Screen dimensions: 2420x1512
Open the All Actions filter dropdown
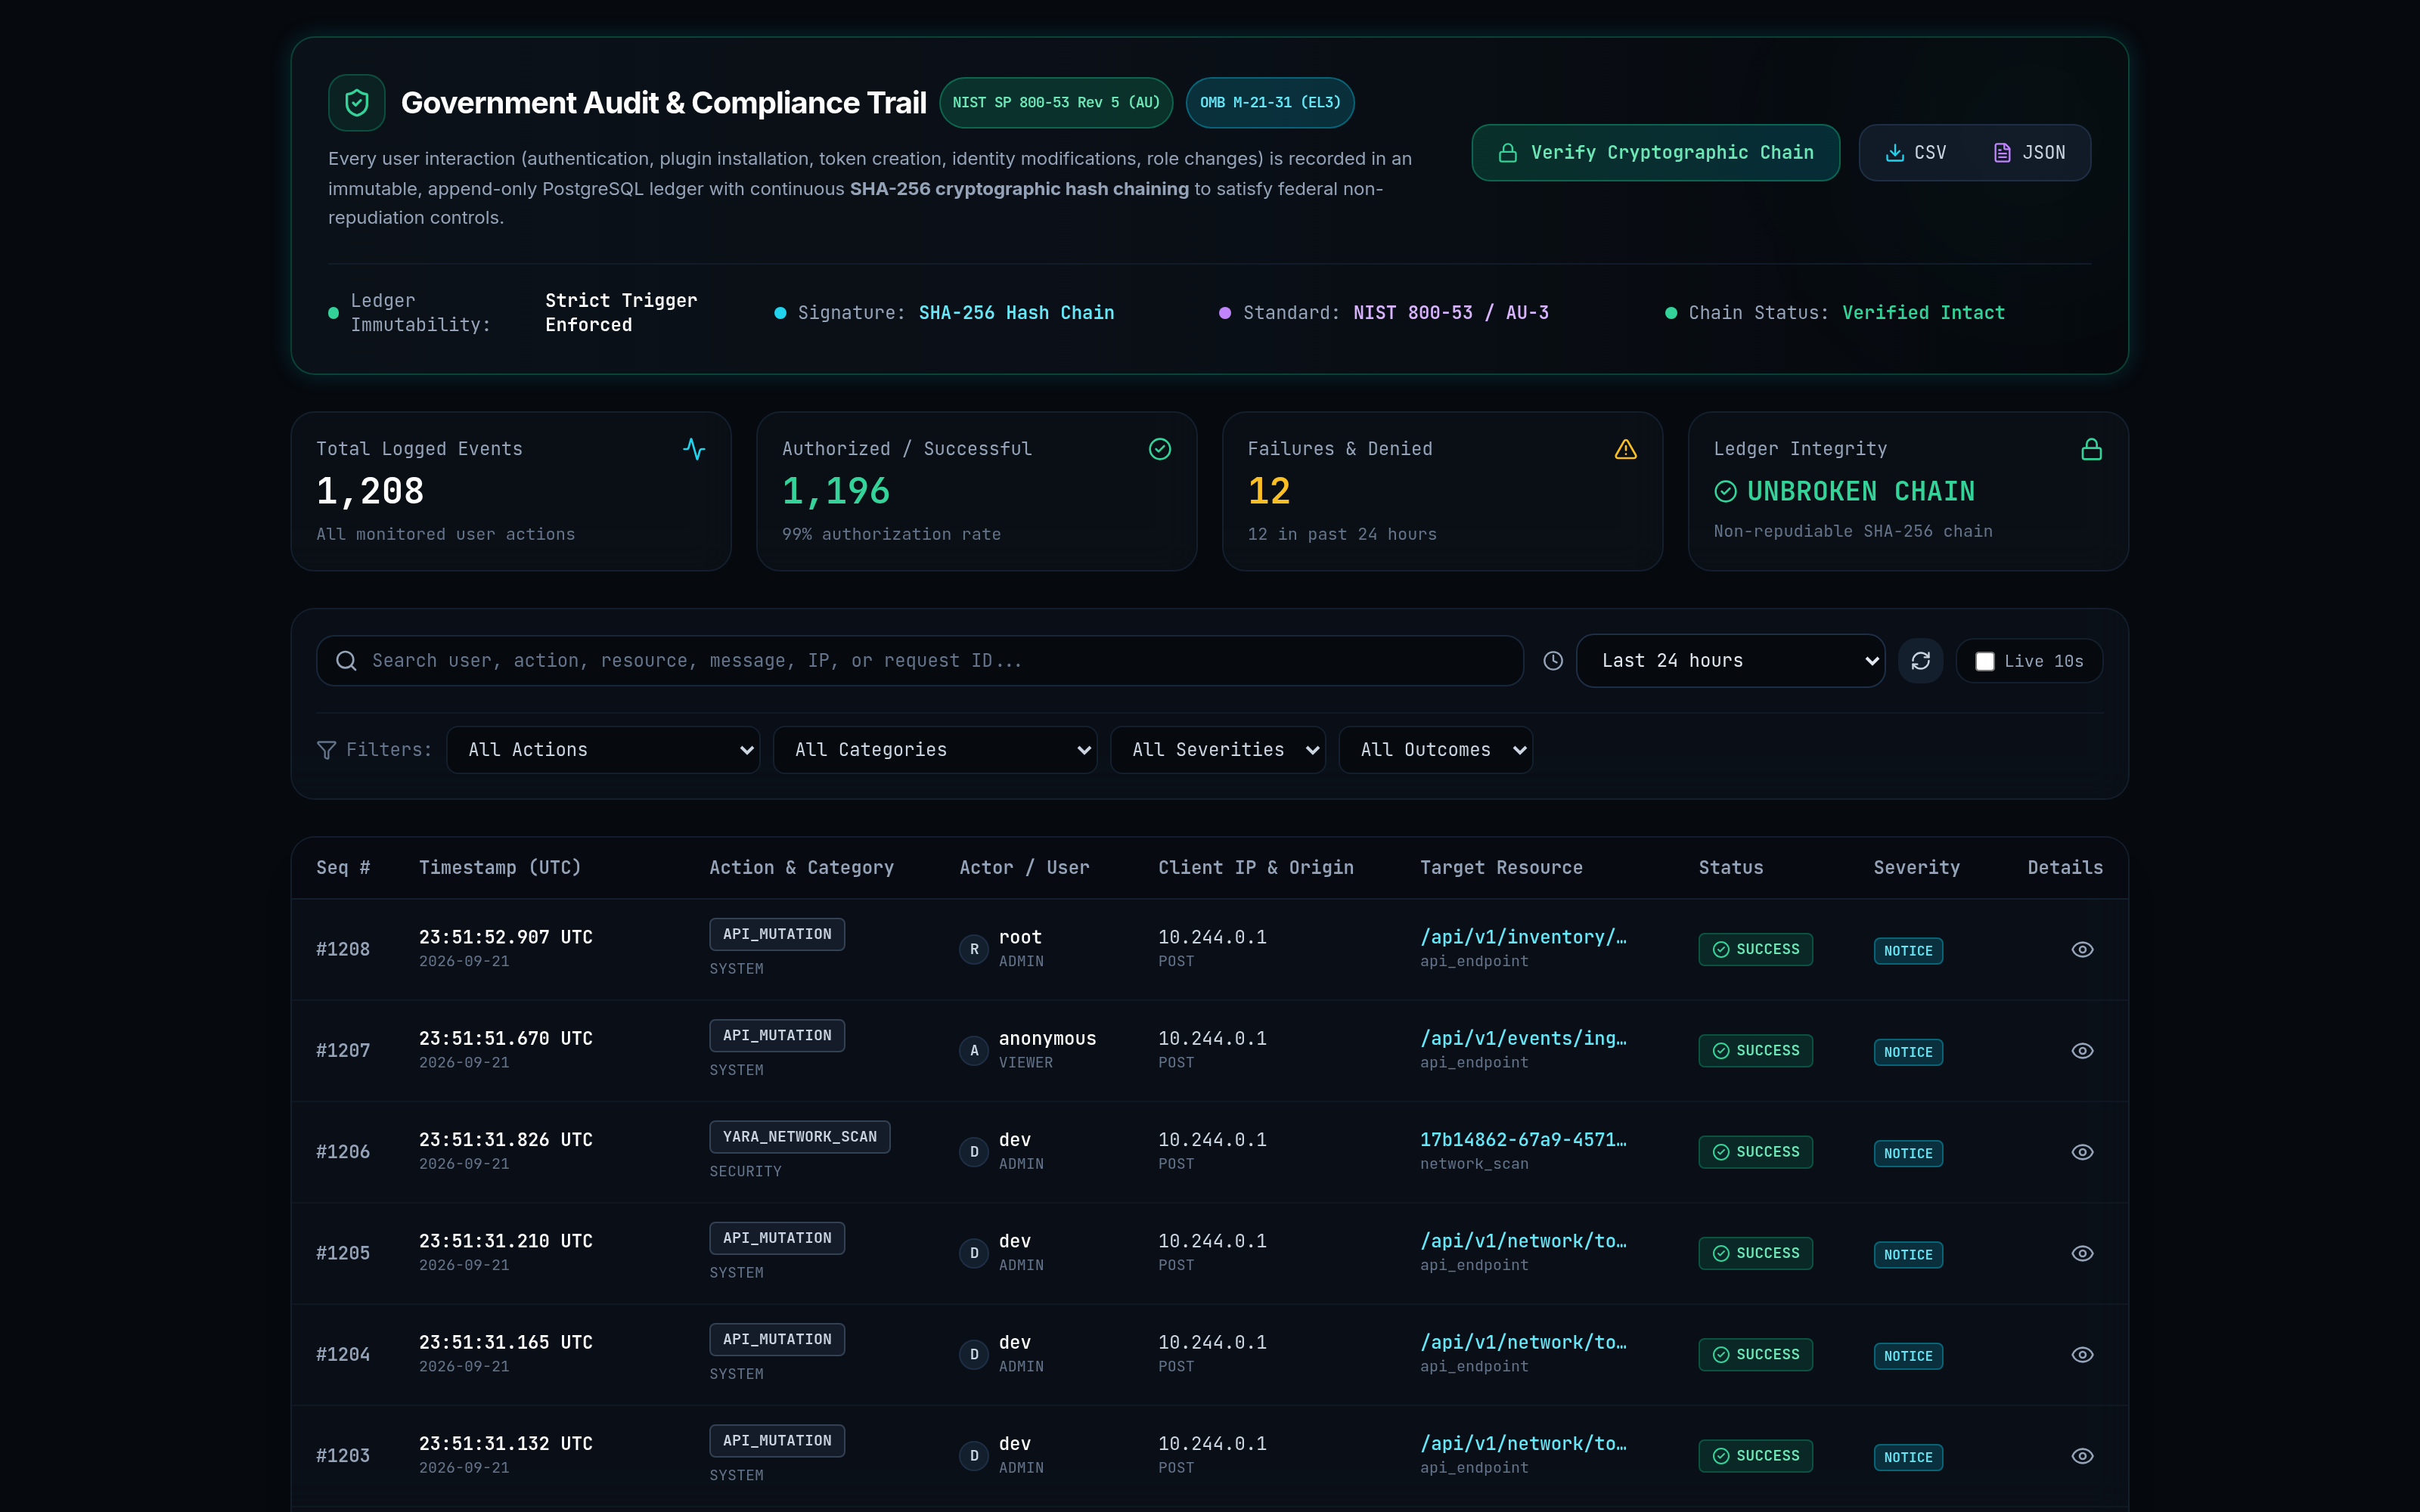[603, 750]
